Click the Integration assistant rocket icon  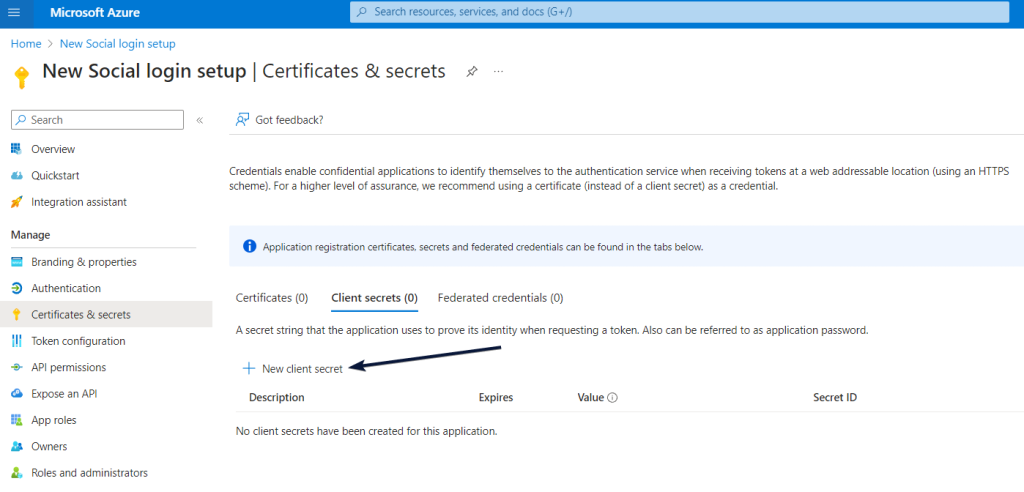point(16,202)
